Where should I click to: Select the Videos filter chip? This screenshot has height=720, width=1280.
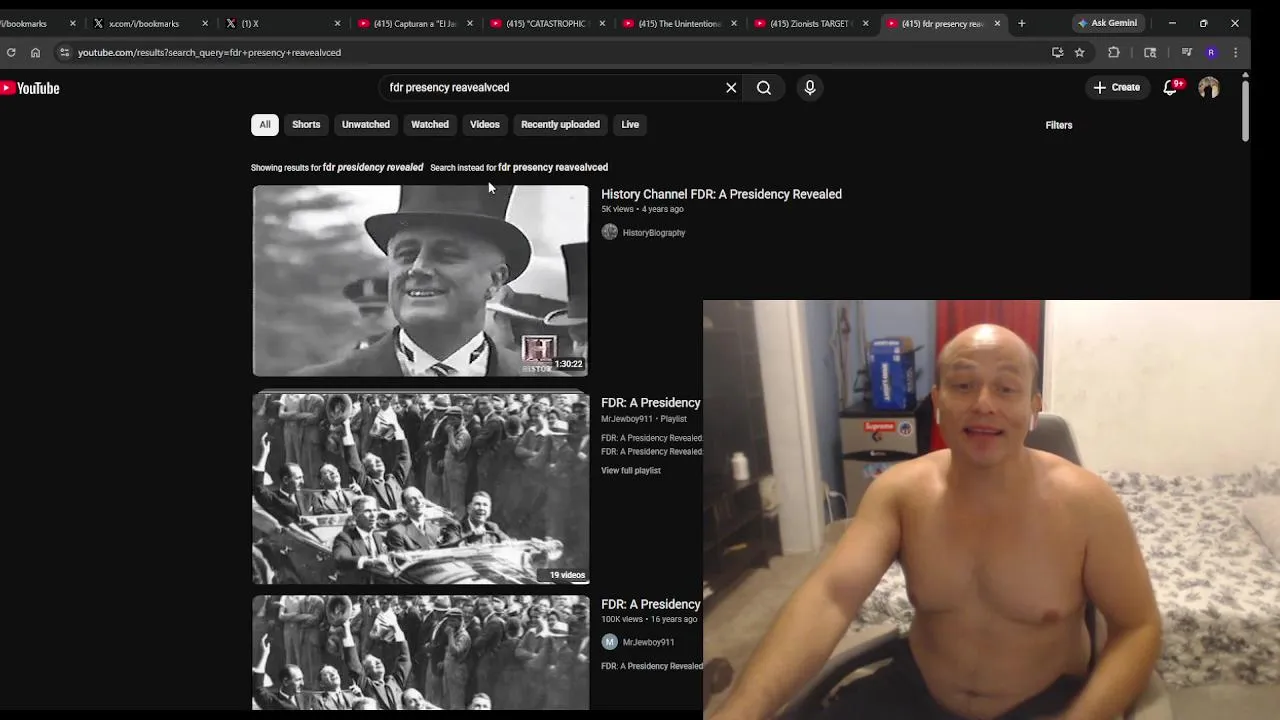[485, 124]
